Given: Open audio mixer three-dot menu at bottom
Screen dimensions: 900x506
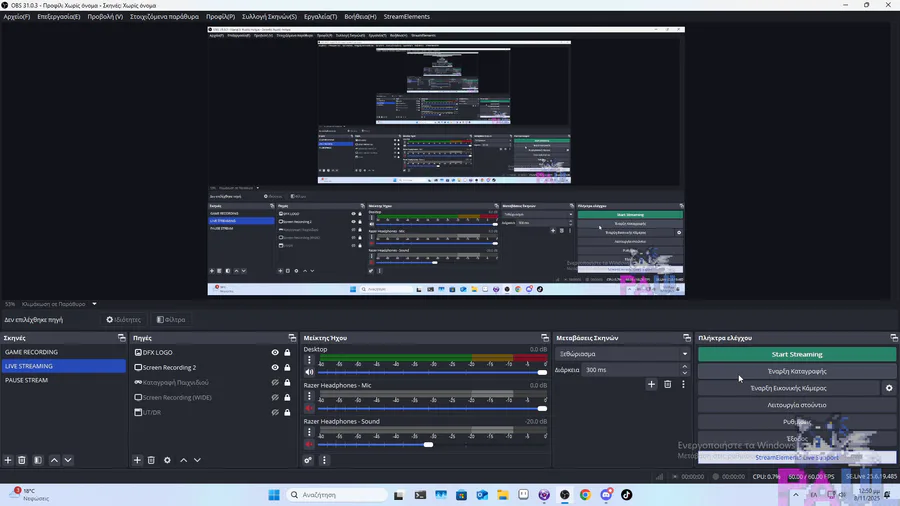Looking at the screenshot, I should pyautogui.click(x=324, y=460).
